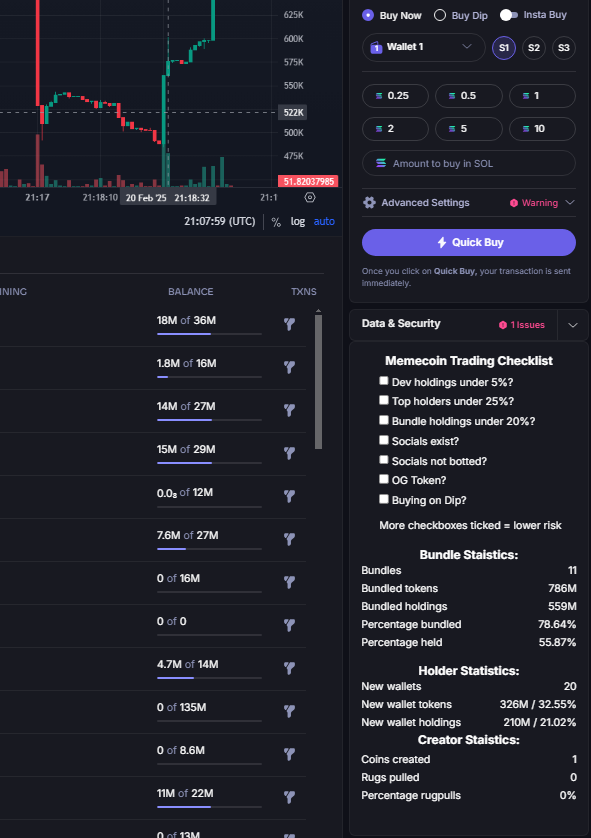The width and height of the screenshot is (591, 838).
Task: Enable the Insta Buy switch
Action: [x=509, y=15]
